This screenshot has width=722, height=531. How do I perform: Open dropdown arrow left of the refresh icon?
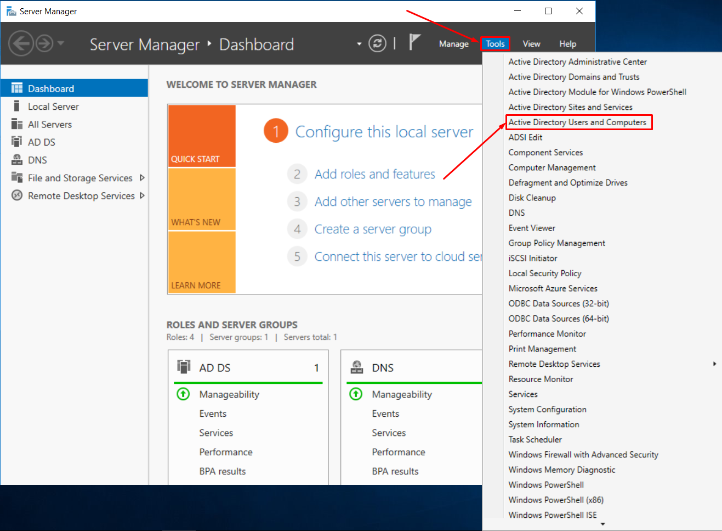359,44
